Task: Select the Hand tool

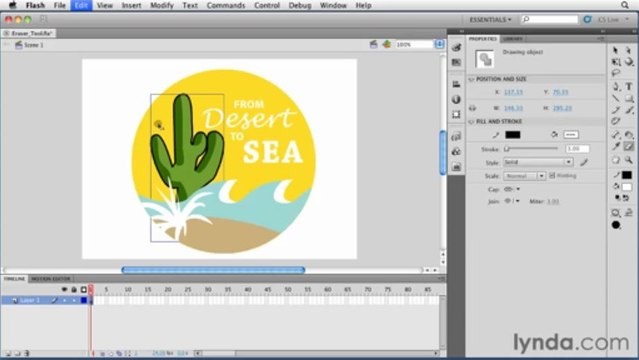Action: [x=616, y=160]
